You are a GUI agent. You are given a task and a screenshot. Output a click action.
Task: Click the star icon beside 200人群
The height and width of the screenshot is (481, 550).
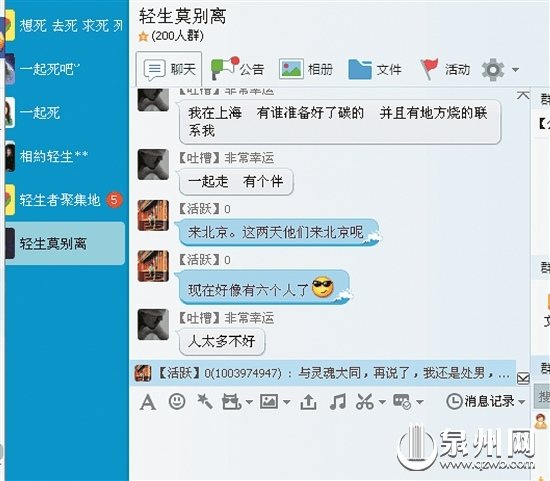(x=143, y=36)
